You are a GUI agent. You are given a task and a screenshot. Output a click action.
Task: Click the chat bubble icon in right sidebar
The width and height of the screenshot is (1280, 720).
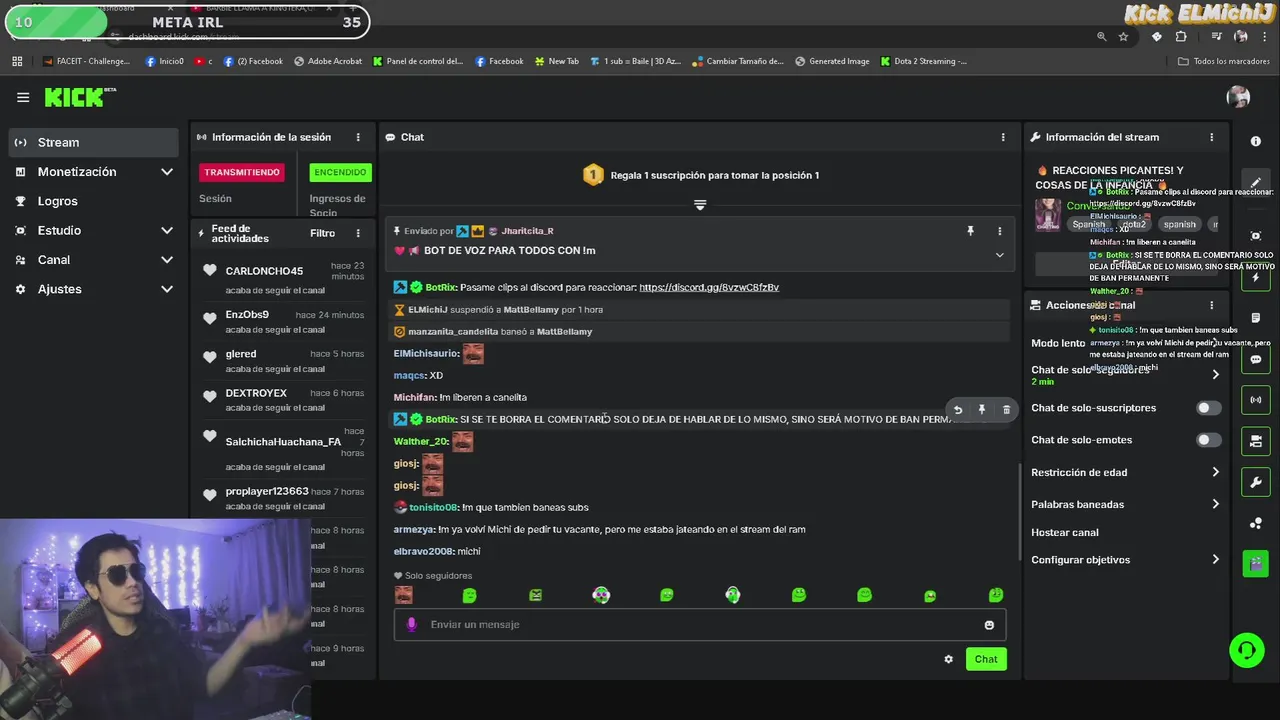pyautogui.click(x=1256, y=359)
